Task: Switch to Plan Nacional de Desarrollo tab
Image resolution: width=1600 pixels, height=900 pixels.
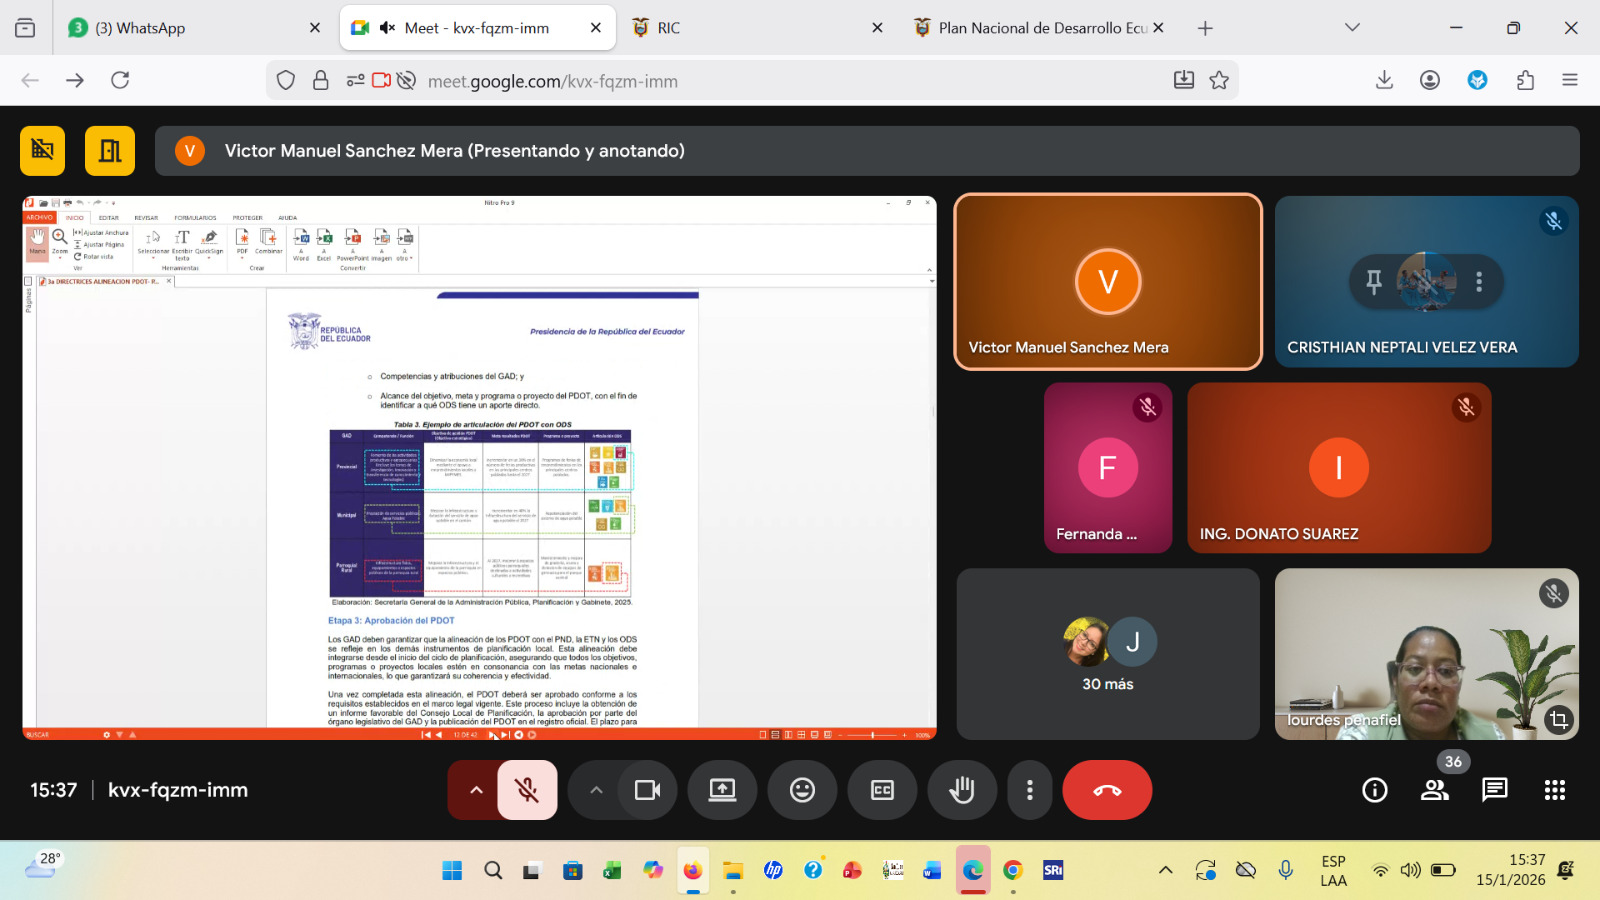Action: point(1040,28)
